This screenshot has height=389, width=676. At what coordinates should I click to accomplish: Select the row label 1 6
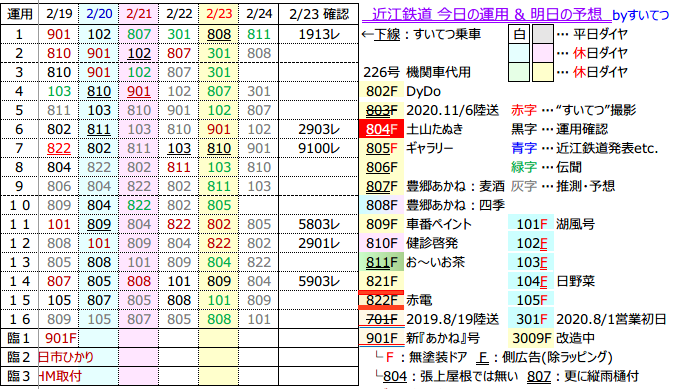[19, 319]
